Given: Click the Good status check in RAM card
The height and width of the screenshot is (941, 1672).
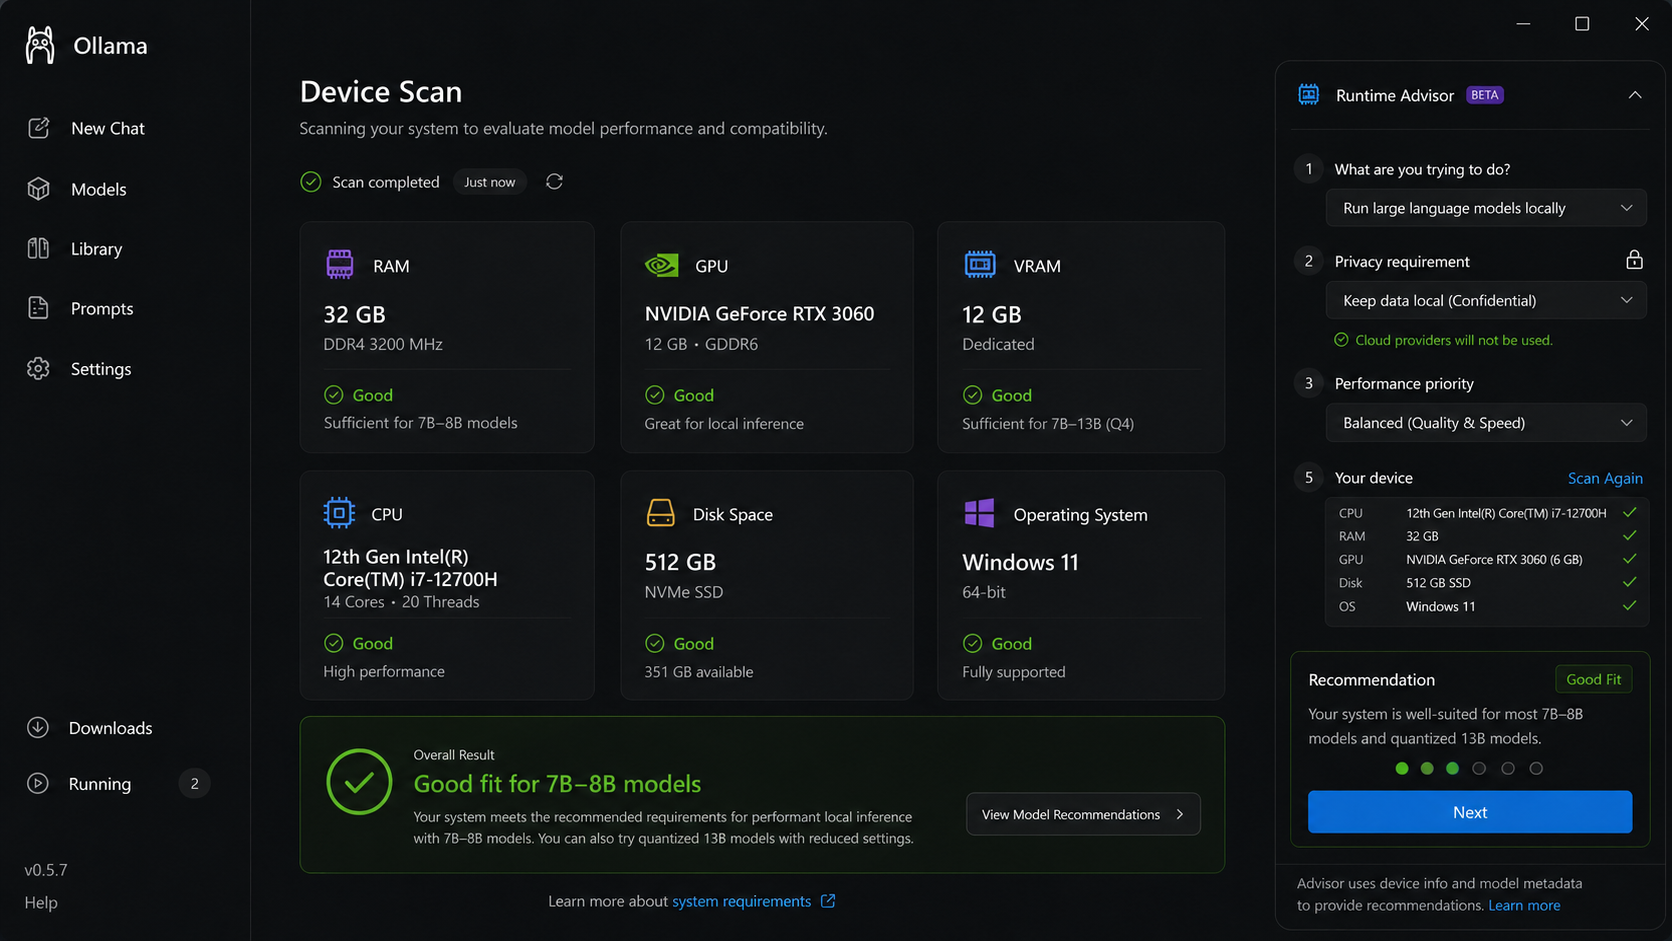Looking at the screenshot, I should point(334,395).
